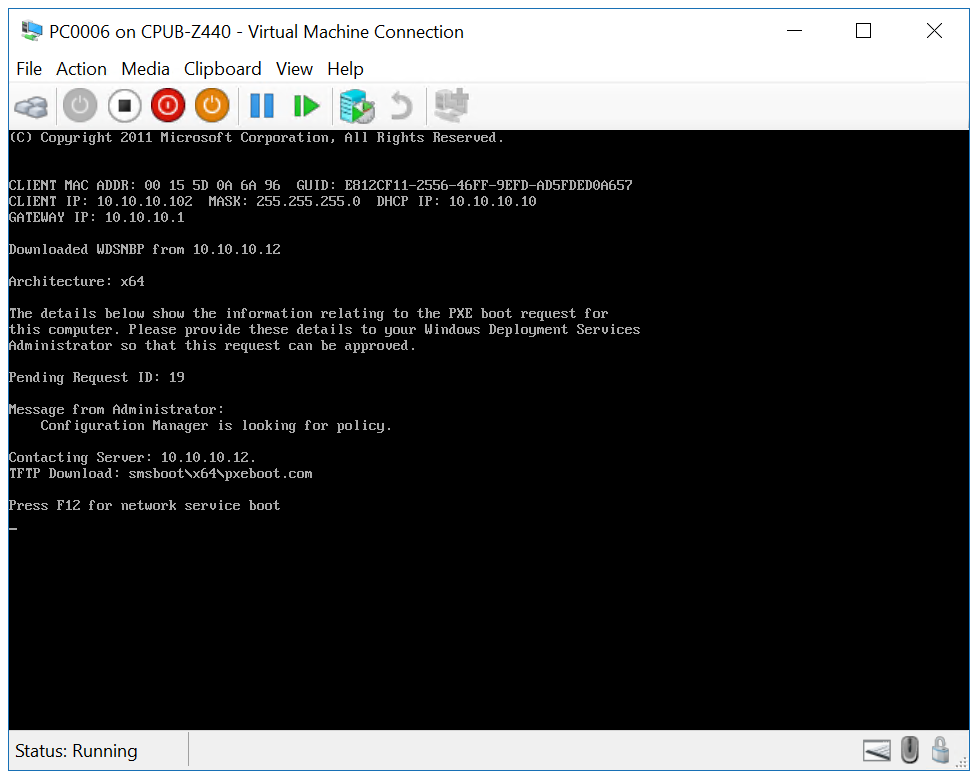Revert the VM using the curved arrow icon
This screenshot has height=781, width=979.
pyautogui.click(x=400, y=105)
